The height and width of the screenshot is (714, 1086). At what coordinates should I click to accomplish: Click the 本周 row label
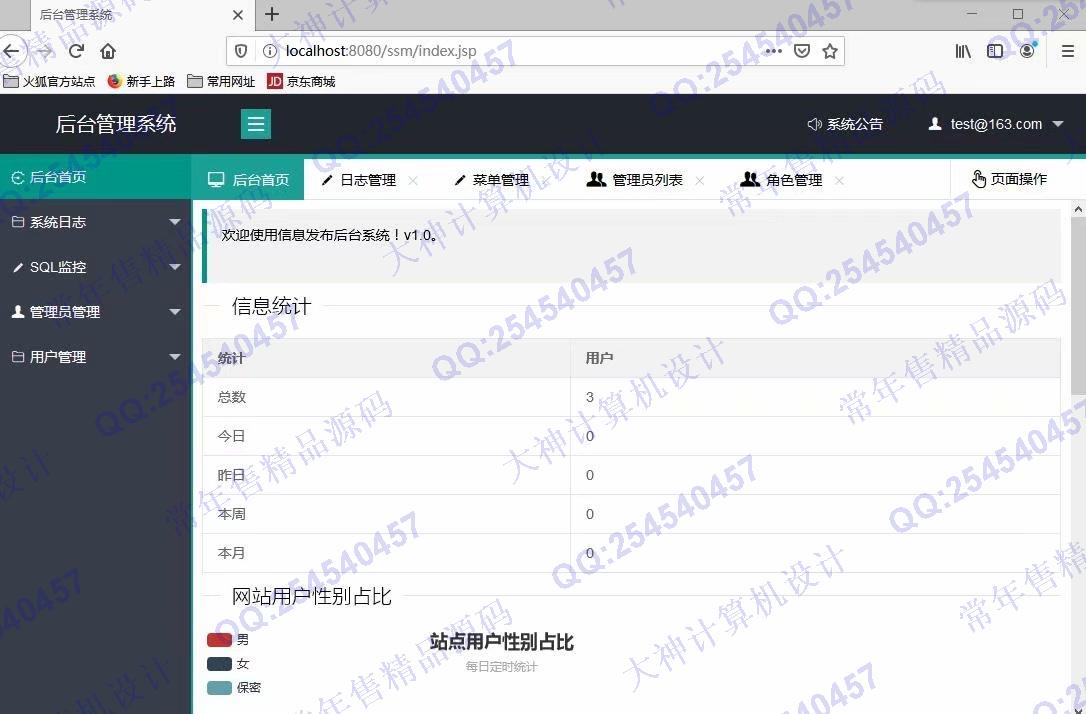(x=231, y=514)
